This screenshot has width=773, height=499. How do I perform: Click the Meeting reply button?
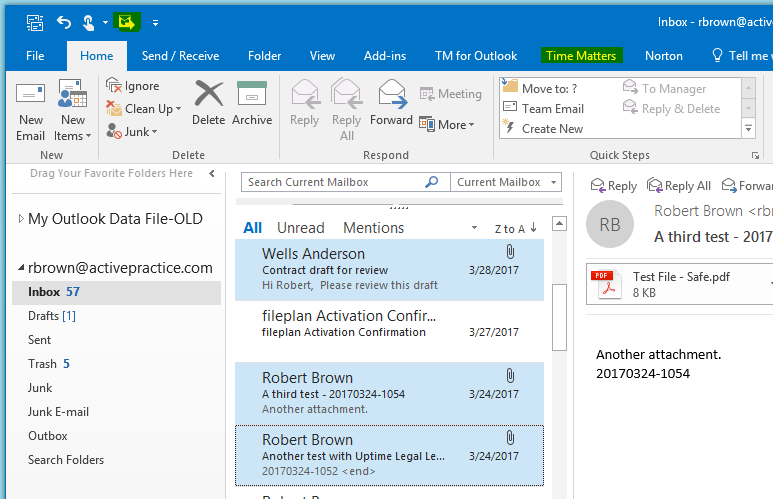pyautogui.click(x=451, y=94)
